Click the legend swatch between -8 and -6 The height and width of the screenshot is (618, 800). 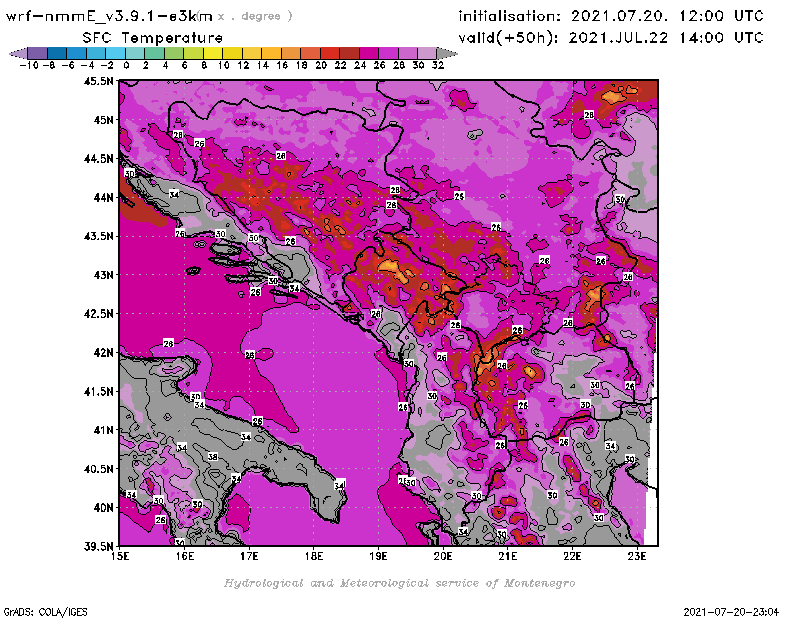[x=57, y=53]
